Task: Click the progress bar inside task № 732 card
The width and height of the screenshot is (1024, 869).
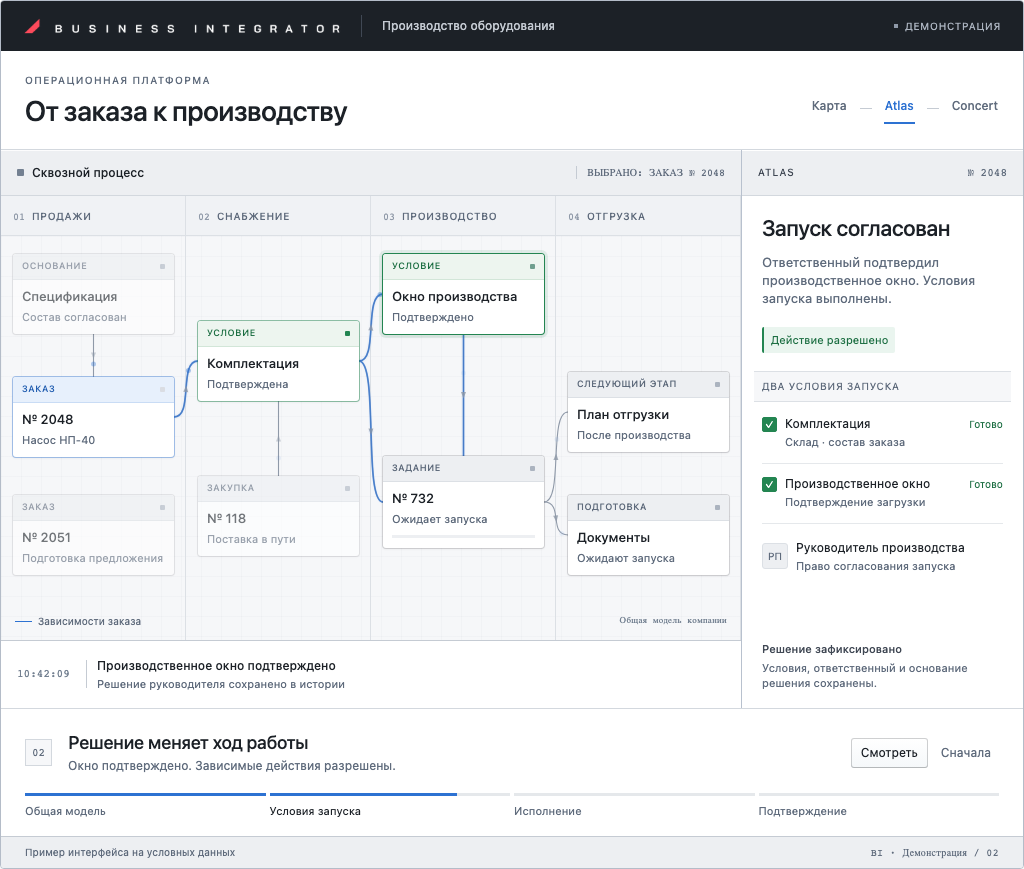Action: [x=463, y=537]
